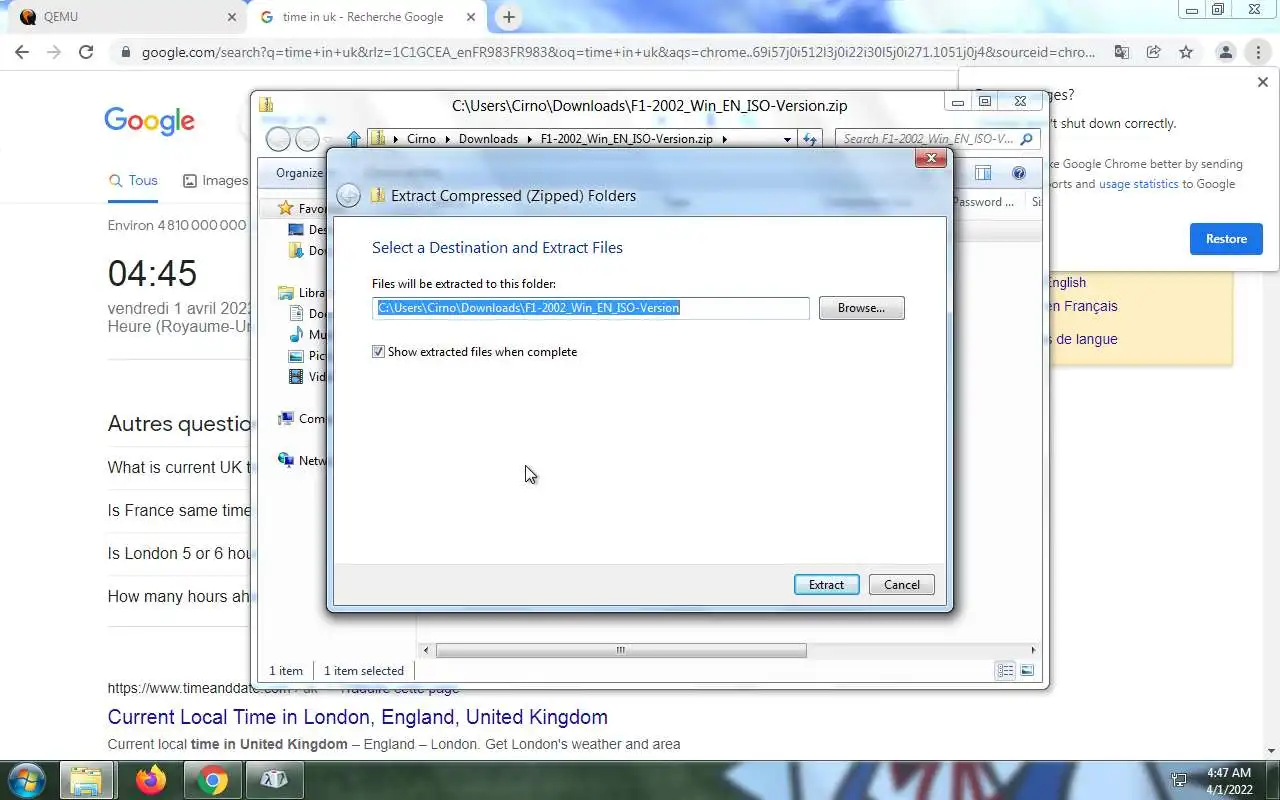Click the Videos library icon in navigation pane

click(x=296, y=377)
